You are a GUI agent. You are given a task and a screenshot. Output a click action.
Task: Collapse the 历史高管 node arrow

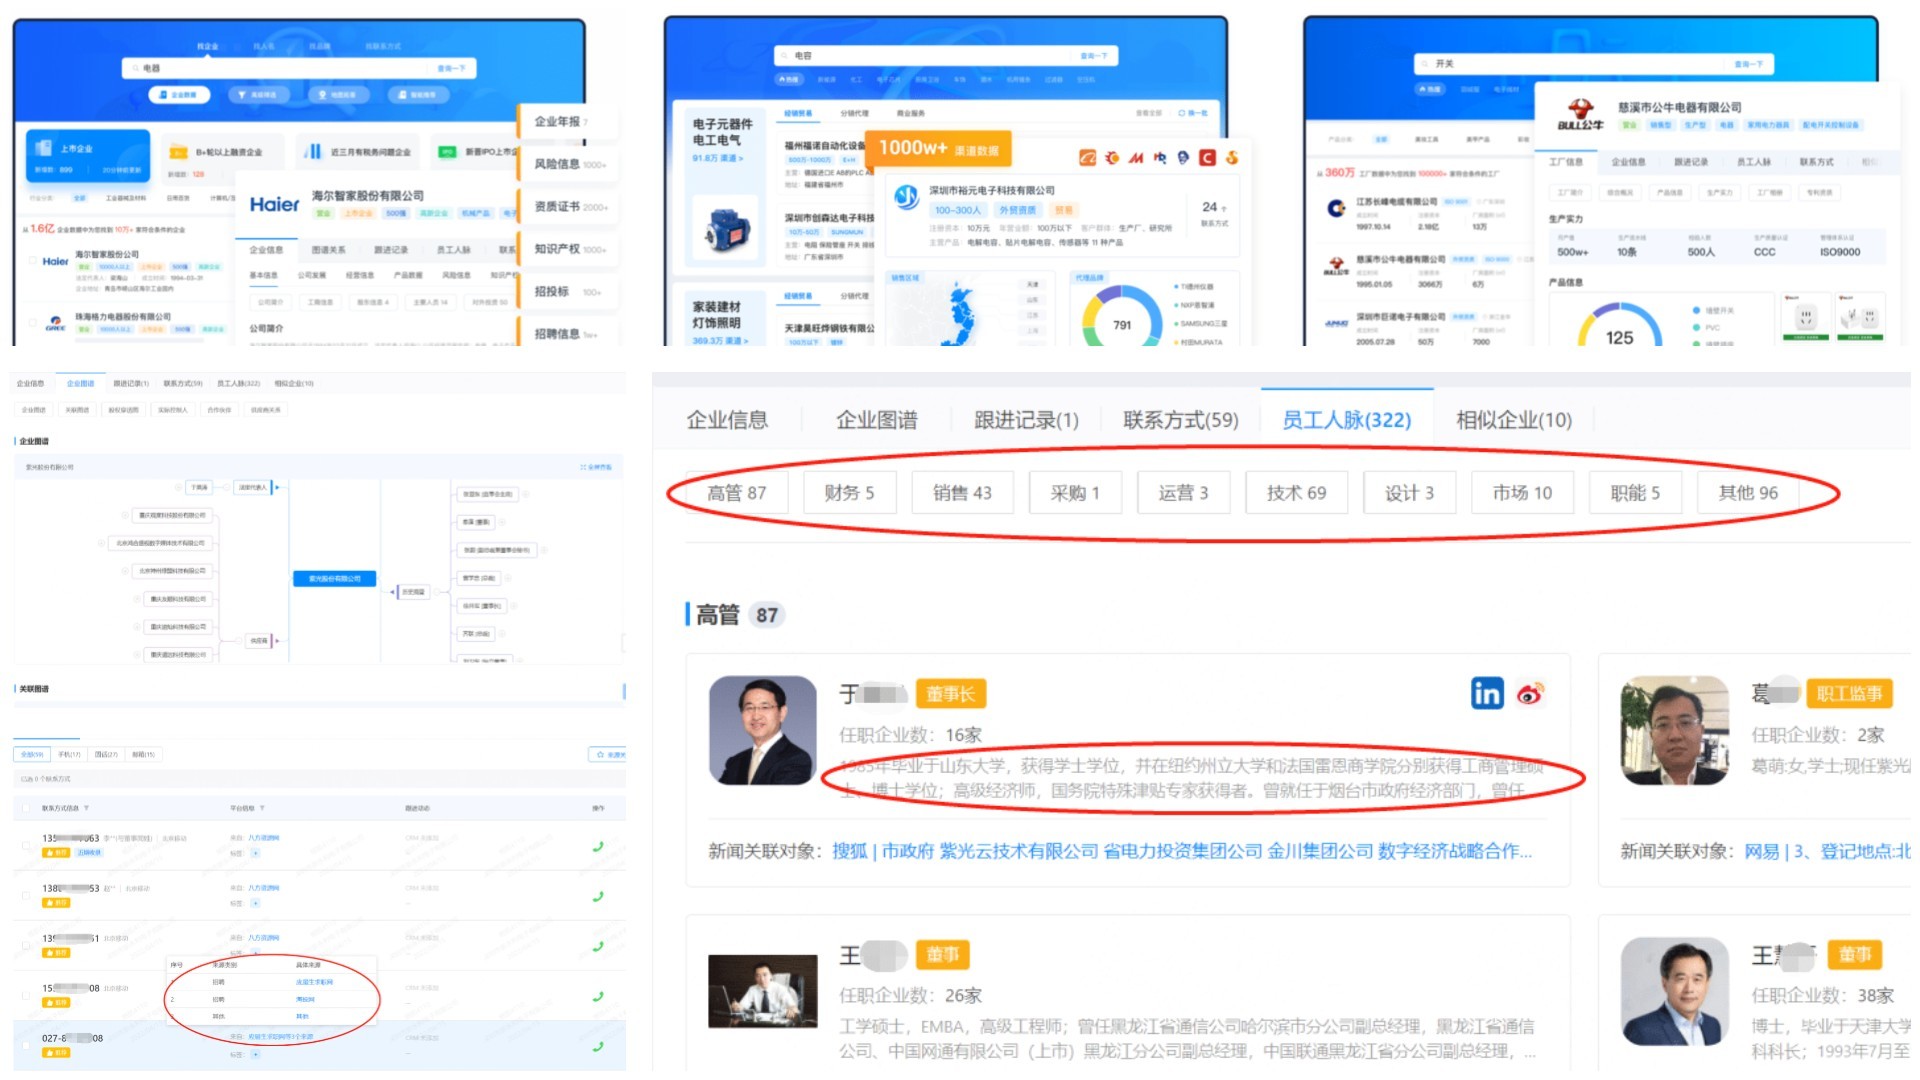click(393, 592)
